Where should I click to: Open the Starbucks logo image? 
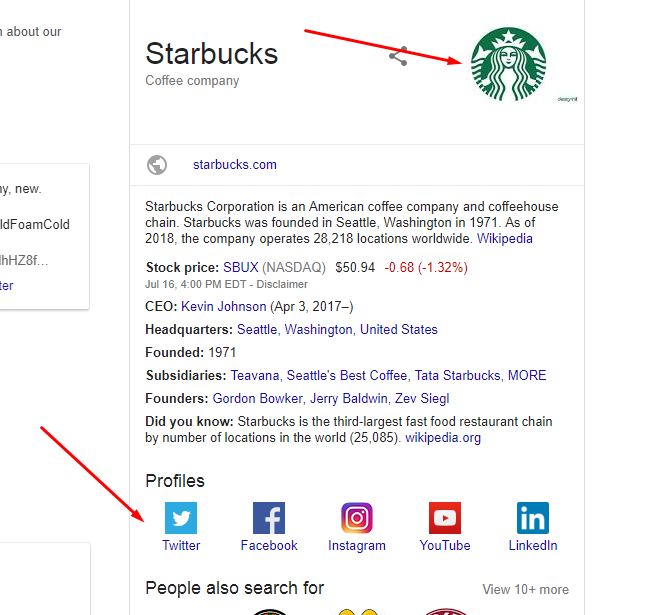point(508,64)
